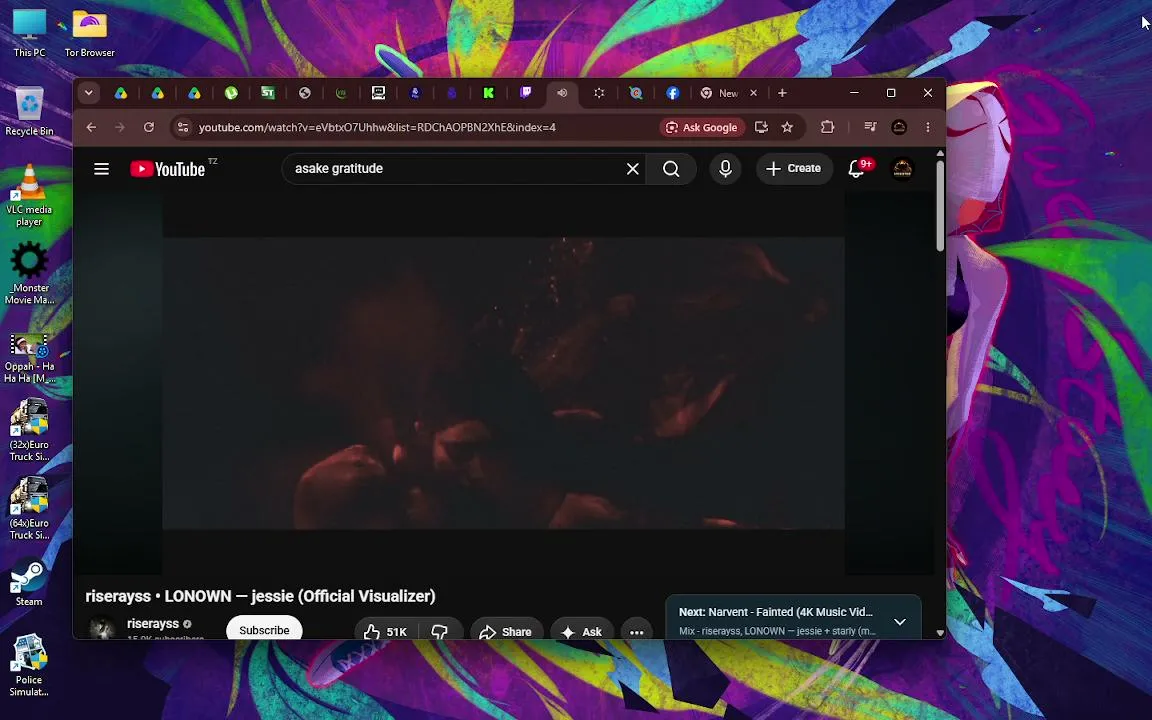Open YouTube notifications bell
This screenshot has height=720, width=1152.
tap(857, 169)
